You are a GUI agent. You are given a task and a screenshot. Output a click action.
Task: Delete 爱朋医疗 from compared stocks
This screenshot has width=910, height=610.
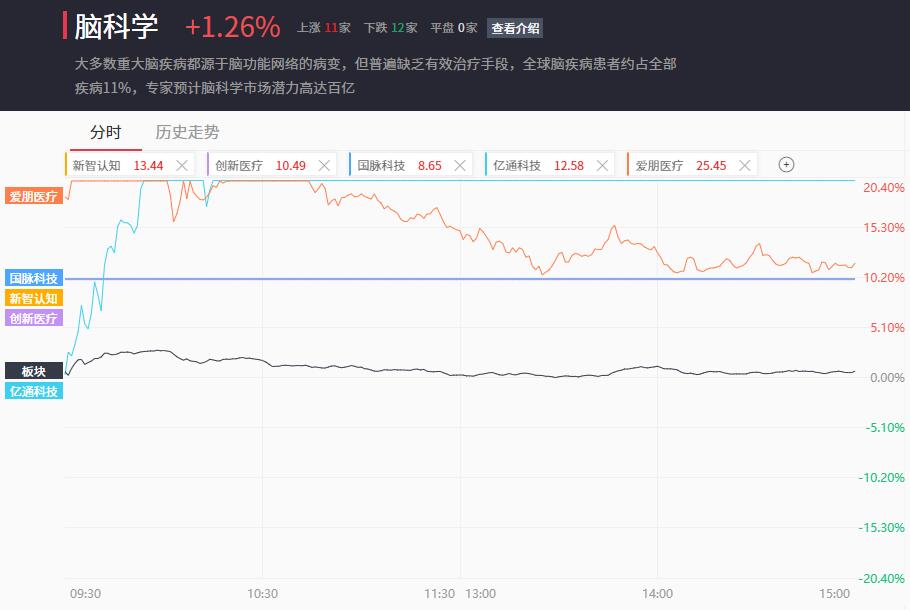[x=745, y=165]
